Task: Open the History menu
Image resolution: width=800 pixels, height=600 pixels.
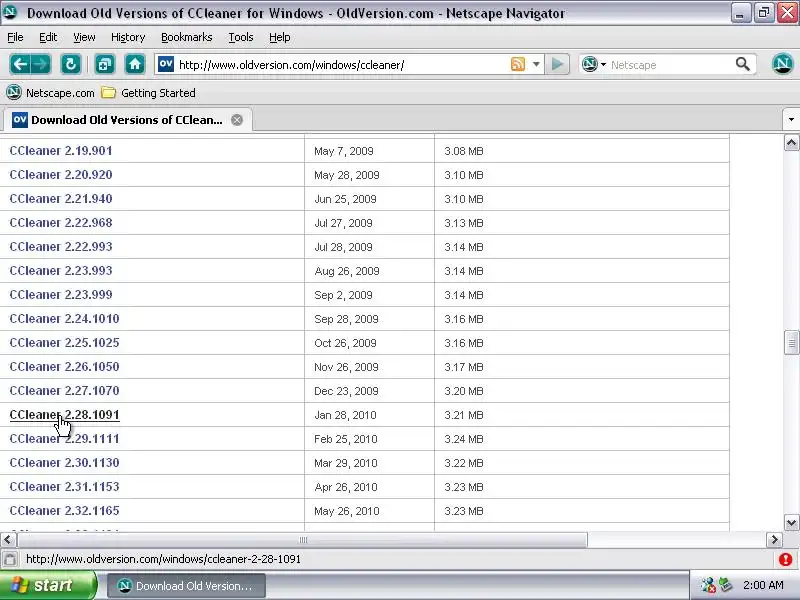Action: [x=128, y=37]
